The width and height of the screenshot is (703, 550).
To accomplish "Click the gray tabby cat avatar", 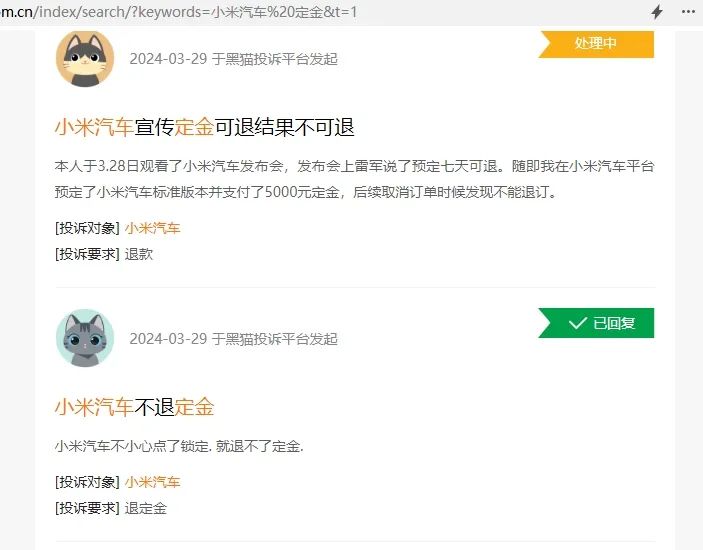I will click(85, 338).
